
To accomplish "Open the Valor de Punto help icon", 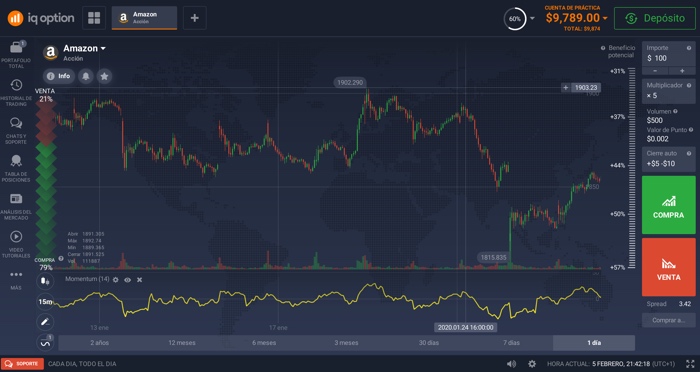I will click(x=691, y=130).
